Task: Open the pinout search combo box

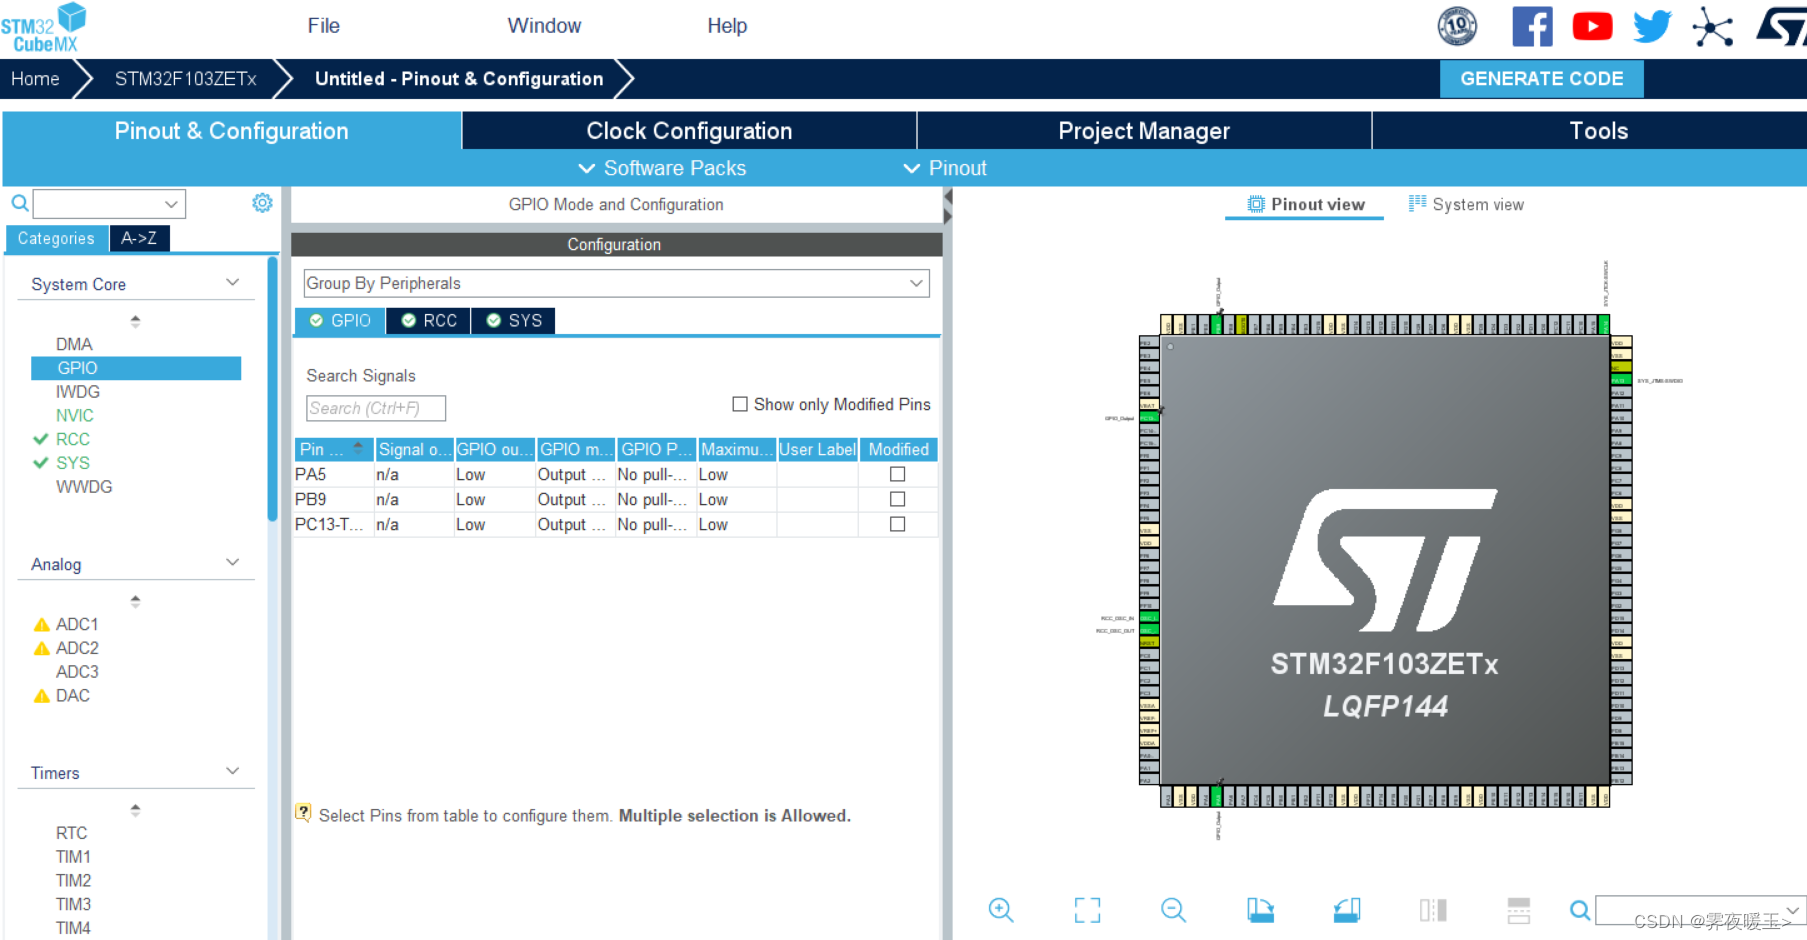Action: pyautogui.click(x=1699, y=910)
